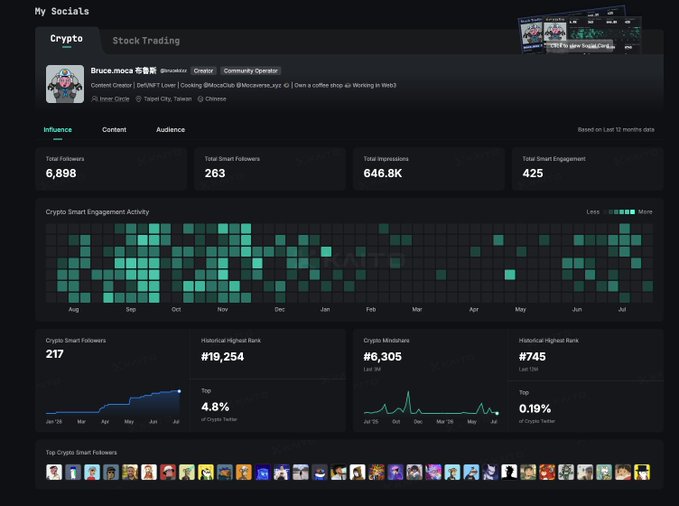Open the Bruce.moca profile avatar
Image resolution: width=679 pixels, height=506 pixels.
click(65, 84)
